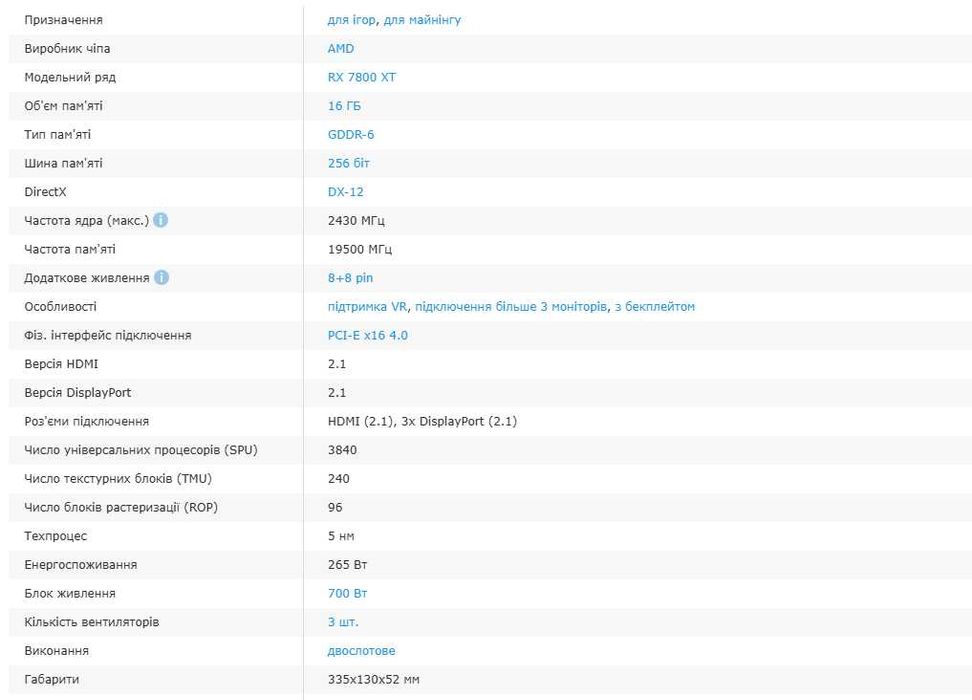Select the 700 Вт power supply link

coord(348,593)
